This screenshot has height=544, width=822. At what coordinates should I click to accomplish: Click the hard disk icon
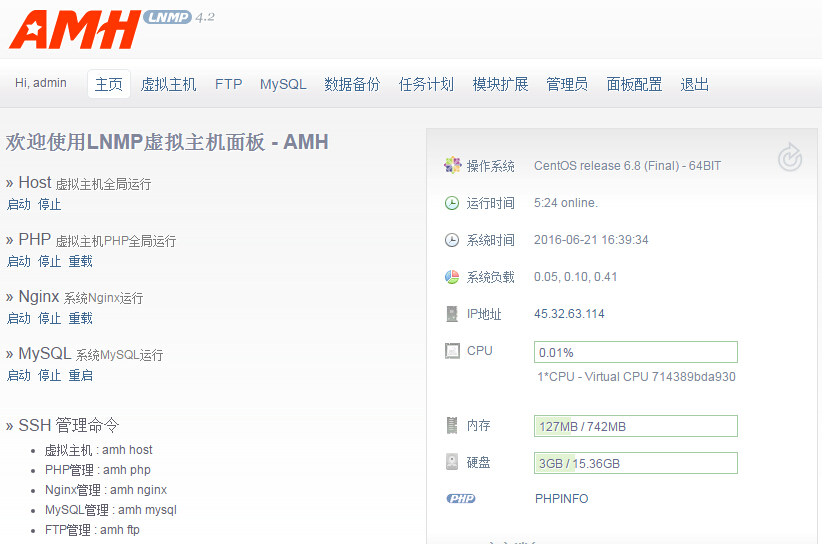pos(452,462)
